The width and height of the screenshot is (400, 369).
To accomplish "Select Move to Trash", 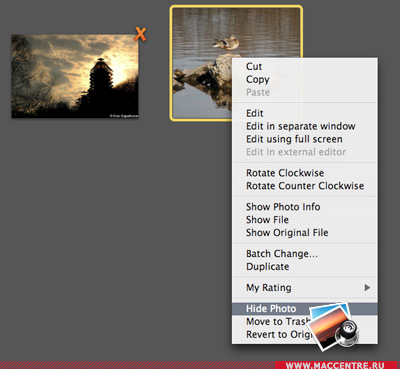I will coord(278,322).
